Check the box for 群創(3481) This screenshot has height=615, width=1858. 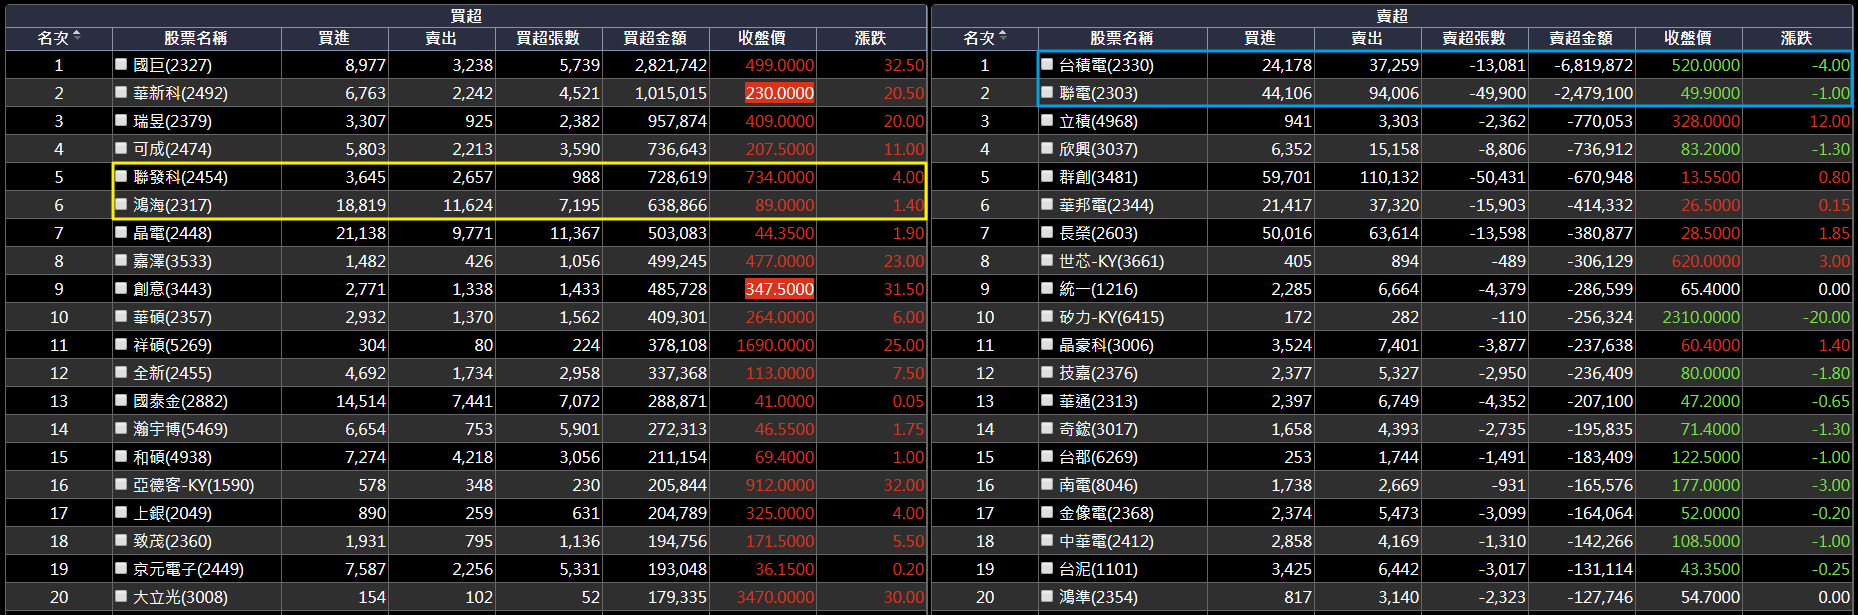point(1047,176)
